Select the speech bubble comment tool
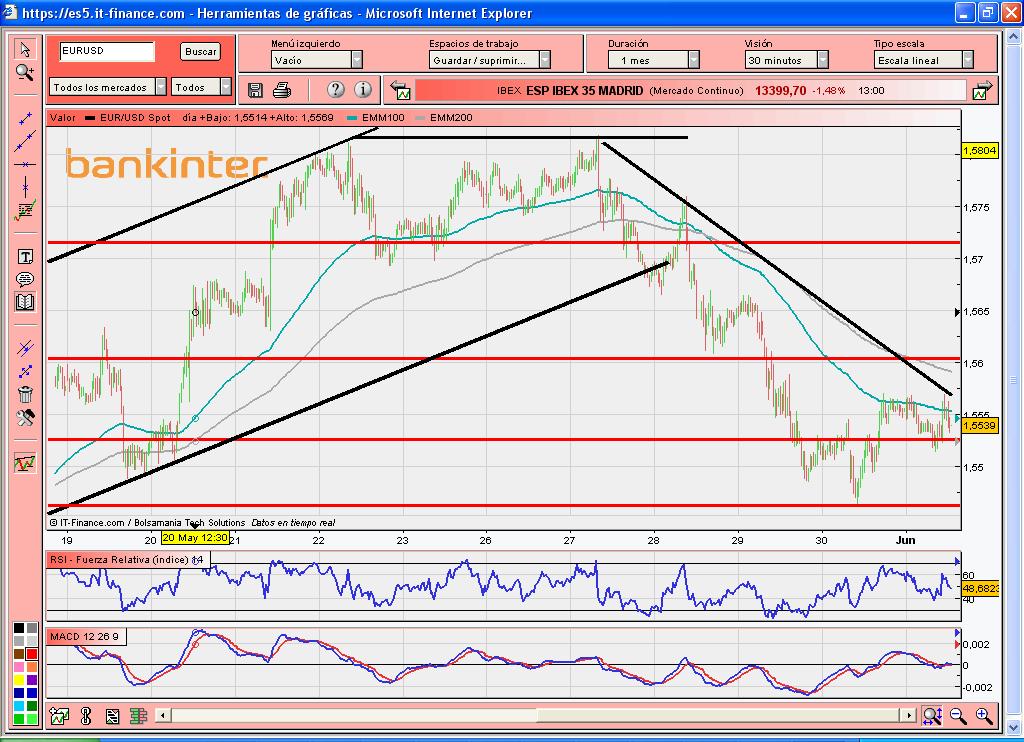Image resolution: width=1024 pixels, height=742 pixels. tap(25, 279)
